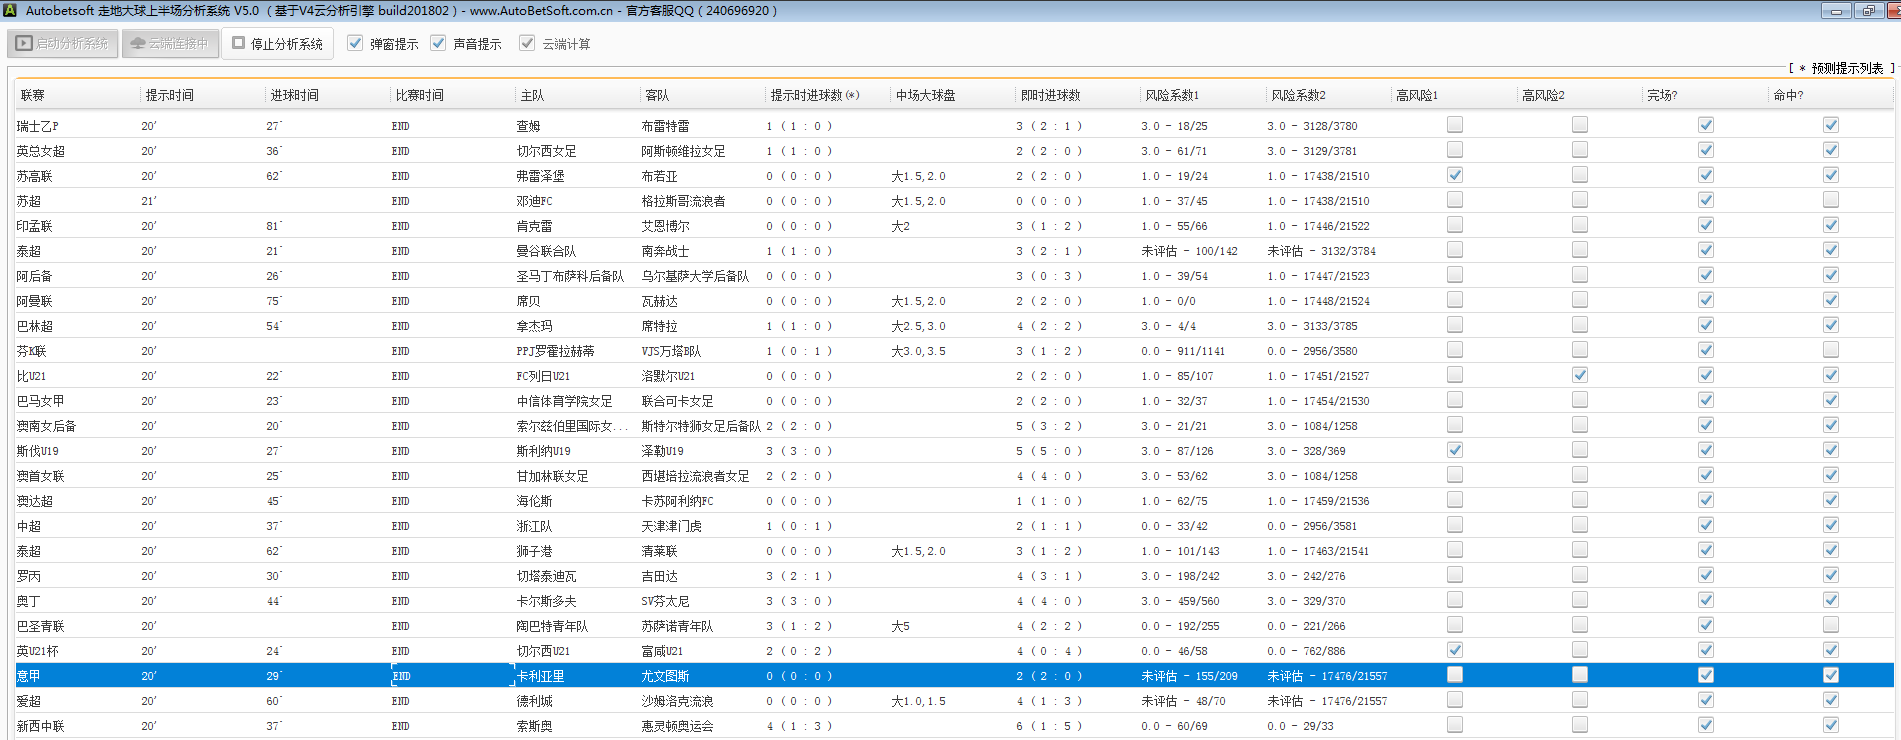Image resolution: width=1901 pixels, height=740 pixels.
Task: Click the play icon on 启动分析系统 button
Action: pyautogui.click(x=24, y=44)
